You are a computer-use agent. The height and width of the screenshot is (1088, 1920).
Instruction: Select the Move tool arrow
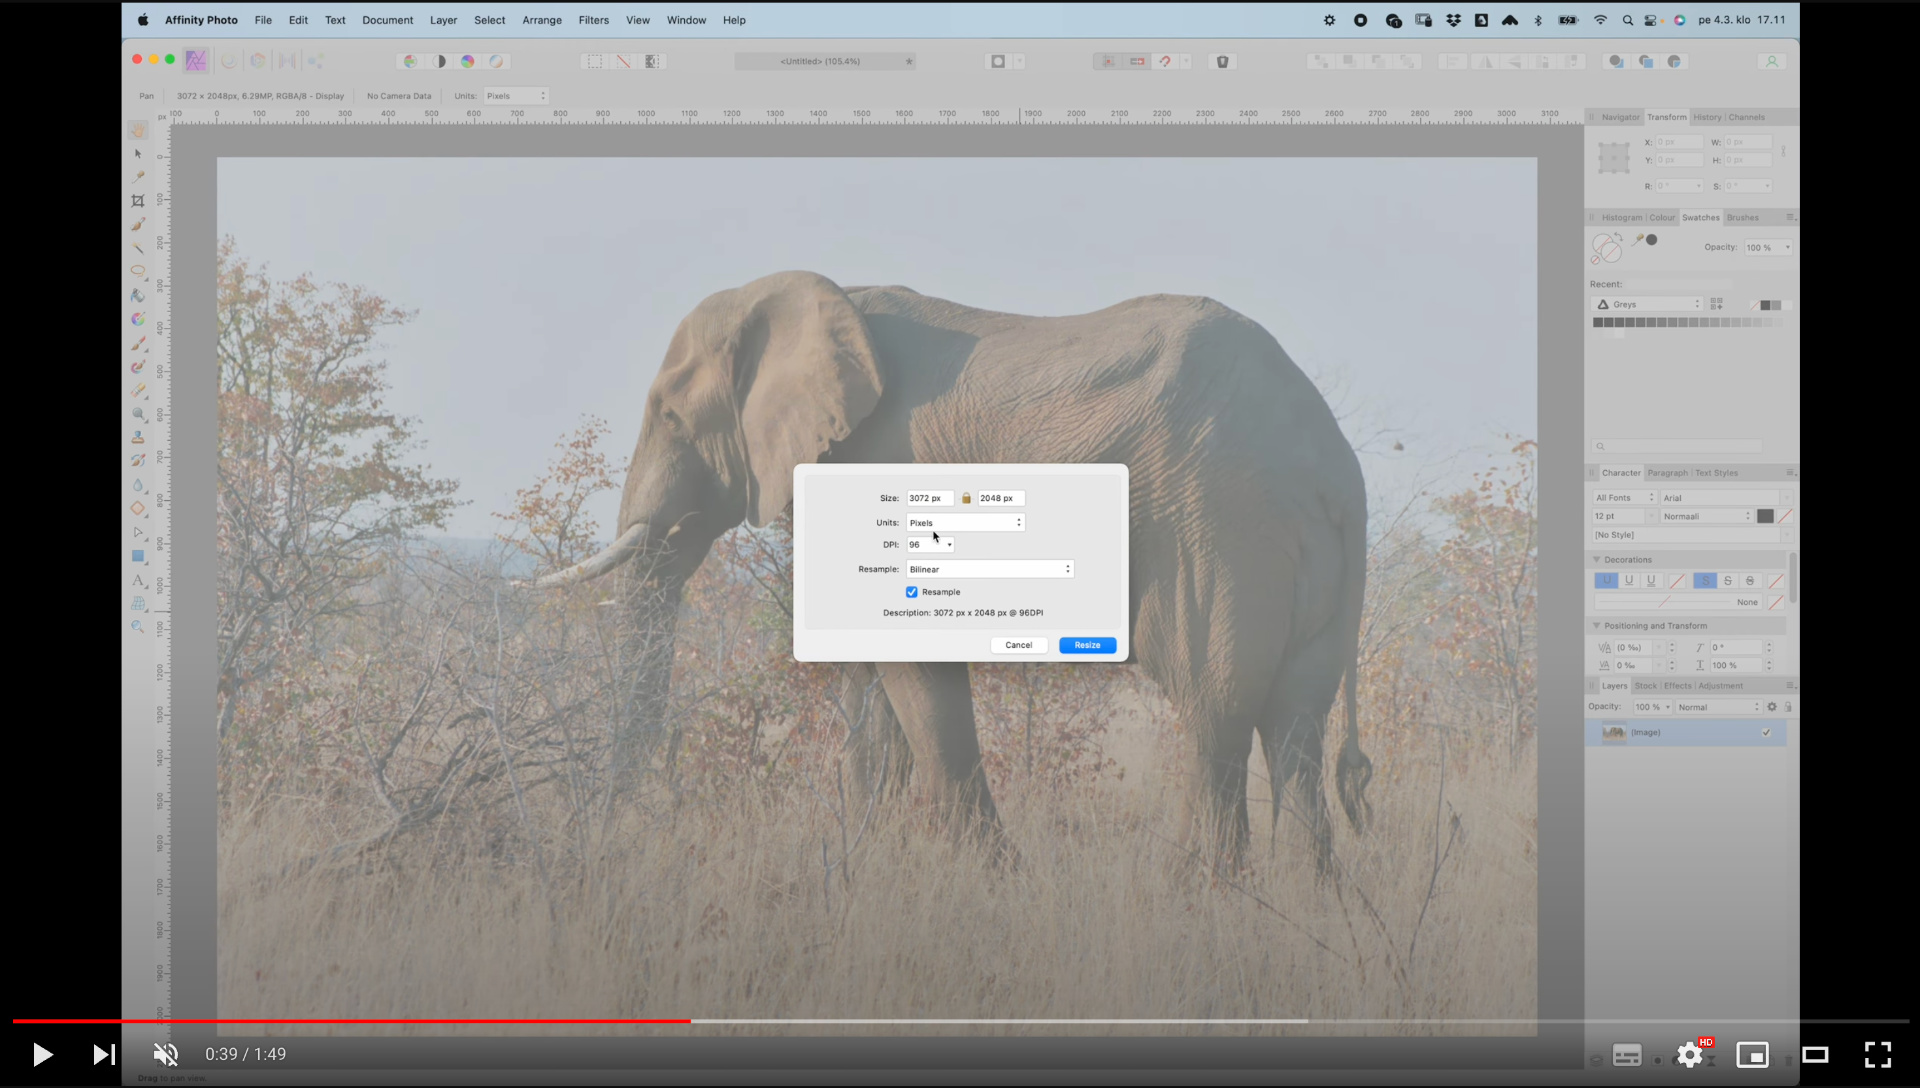138,154
